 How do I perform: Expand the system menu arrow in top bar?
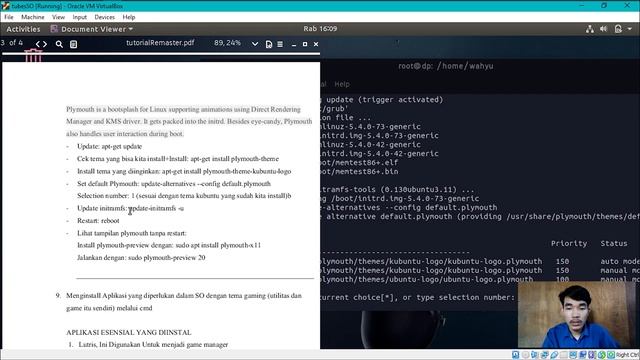[630, 29]
